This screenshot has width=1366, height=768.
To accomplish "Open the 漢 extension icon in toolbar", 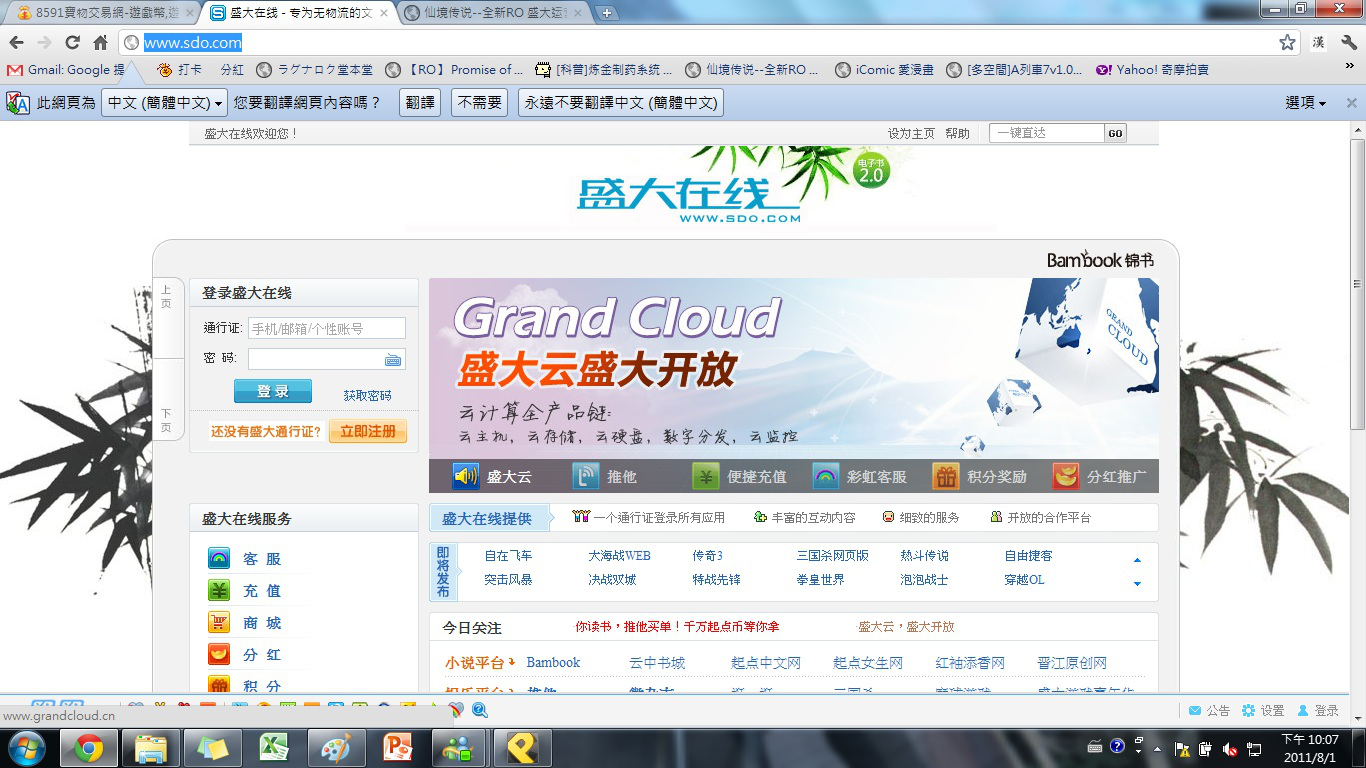I will (x=1319, y=43).
